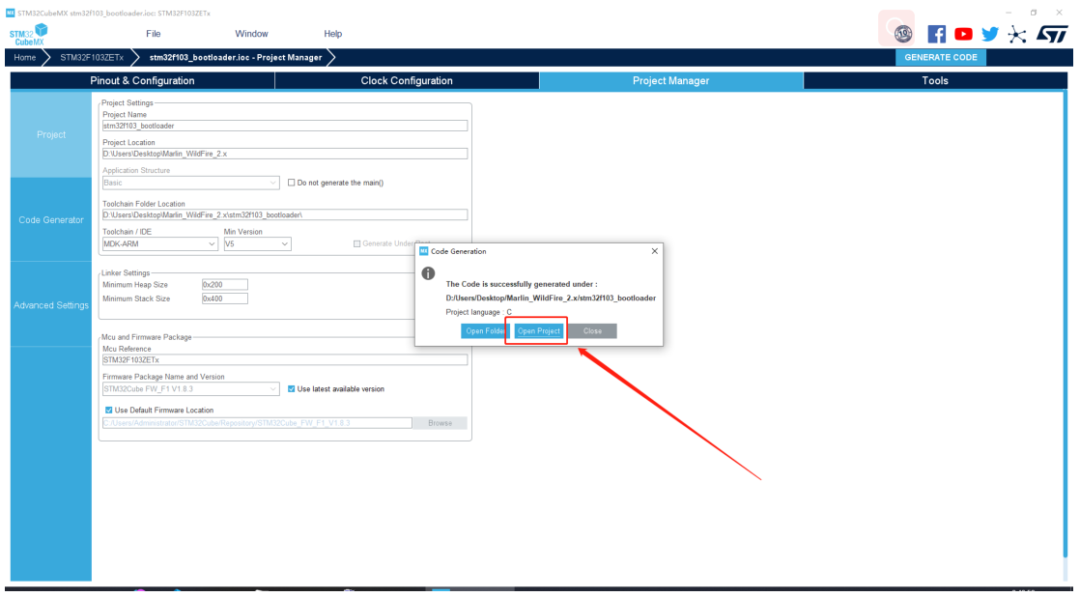Click the 'Project language : C' text
Image resolution: width=1080 pixels, height=597 pixels.
pyautogui.click(x=479, y=312)
